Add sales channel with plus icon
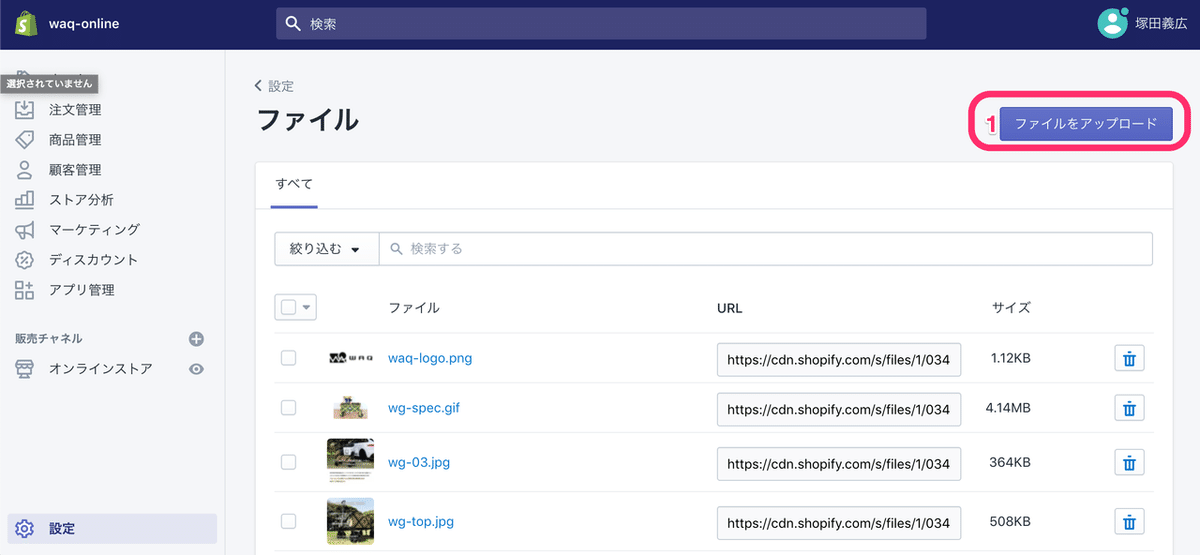Viewport: 1200px width, 555px height. click(197, 339)
